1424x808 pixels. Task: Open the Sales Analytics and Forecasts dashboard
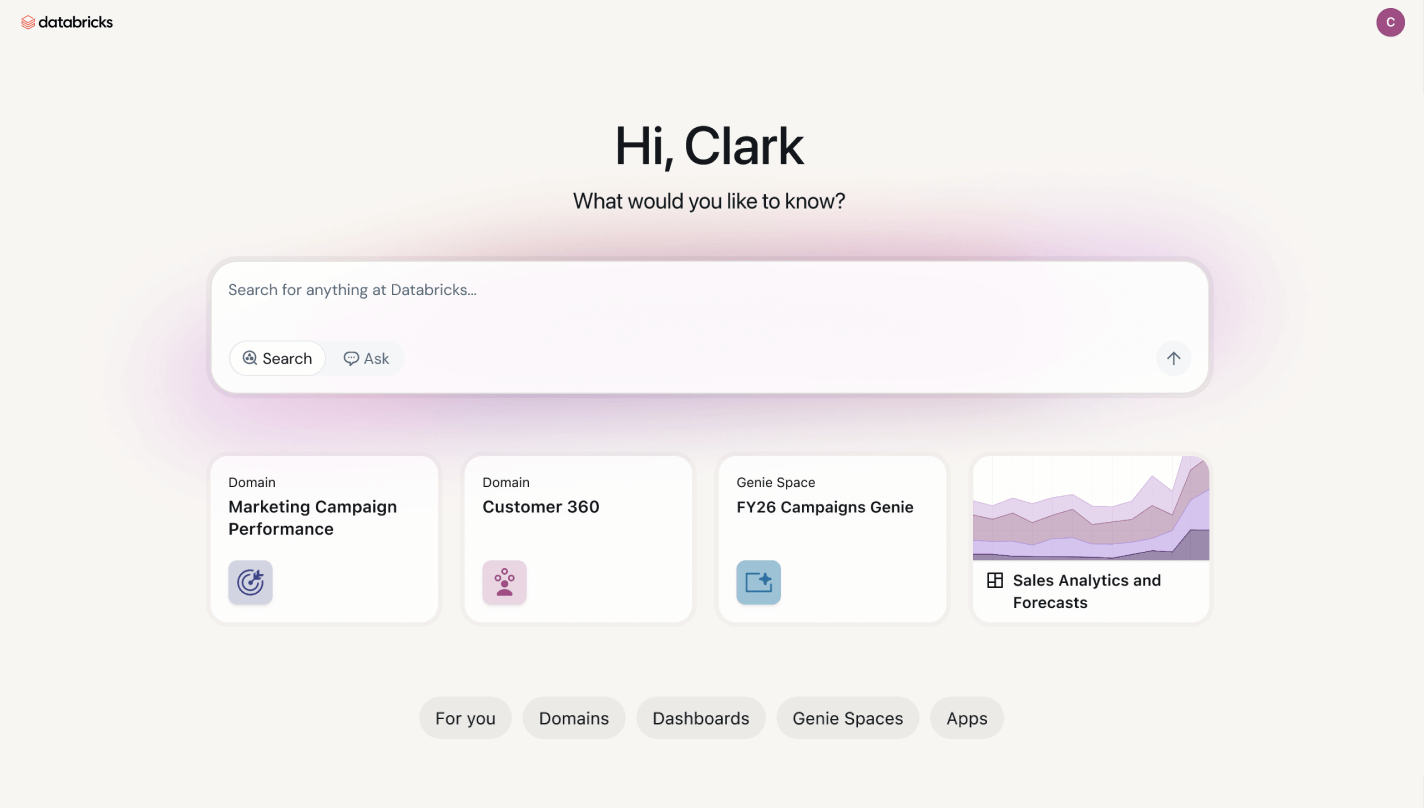(x=1091, y=539)
